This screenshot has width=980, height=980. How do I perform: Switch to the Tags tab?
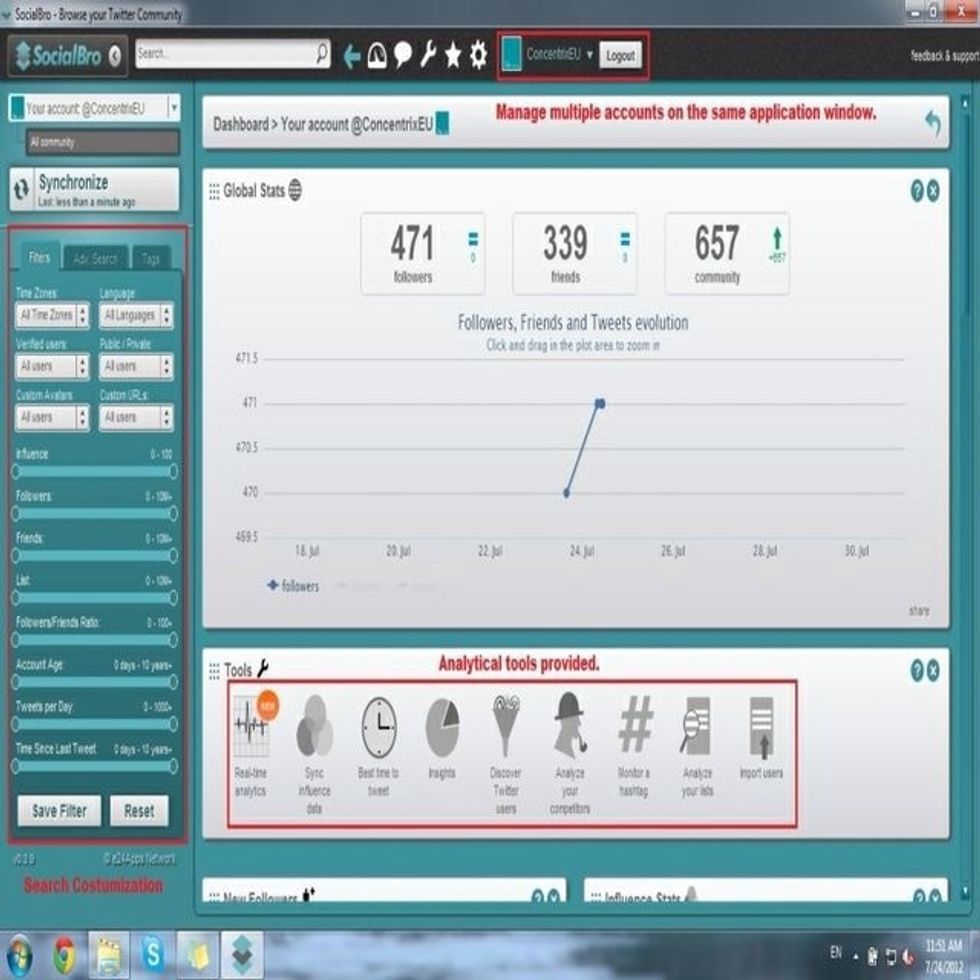[151, 259]
